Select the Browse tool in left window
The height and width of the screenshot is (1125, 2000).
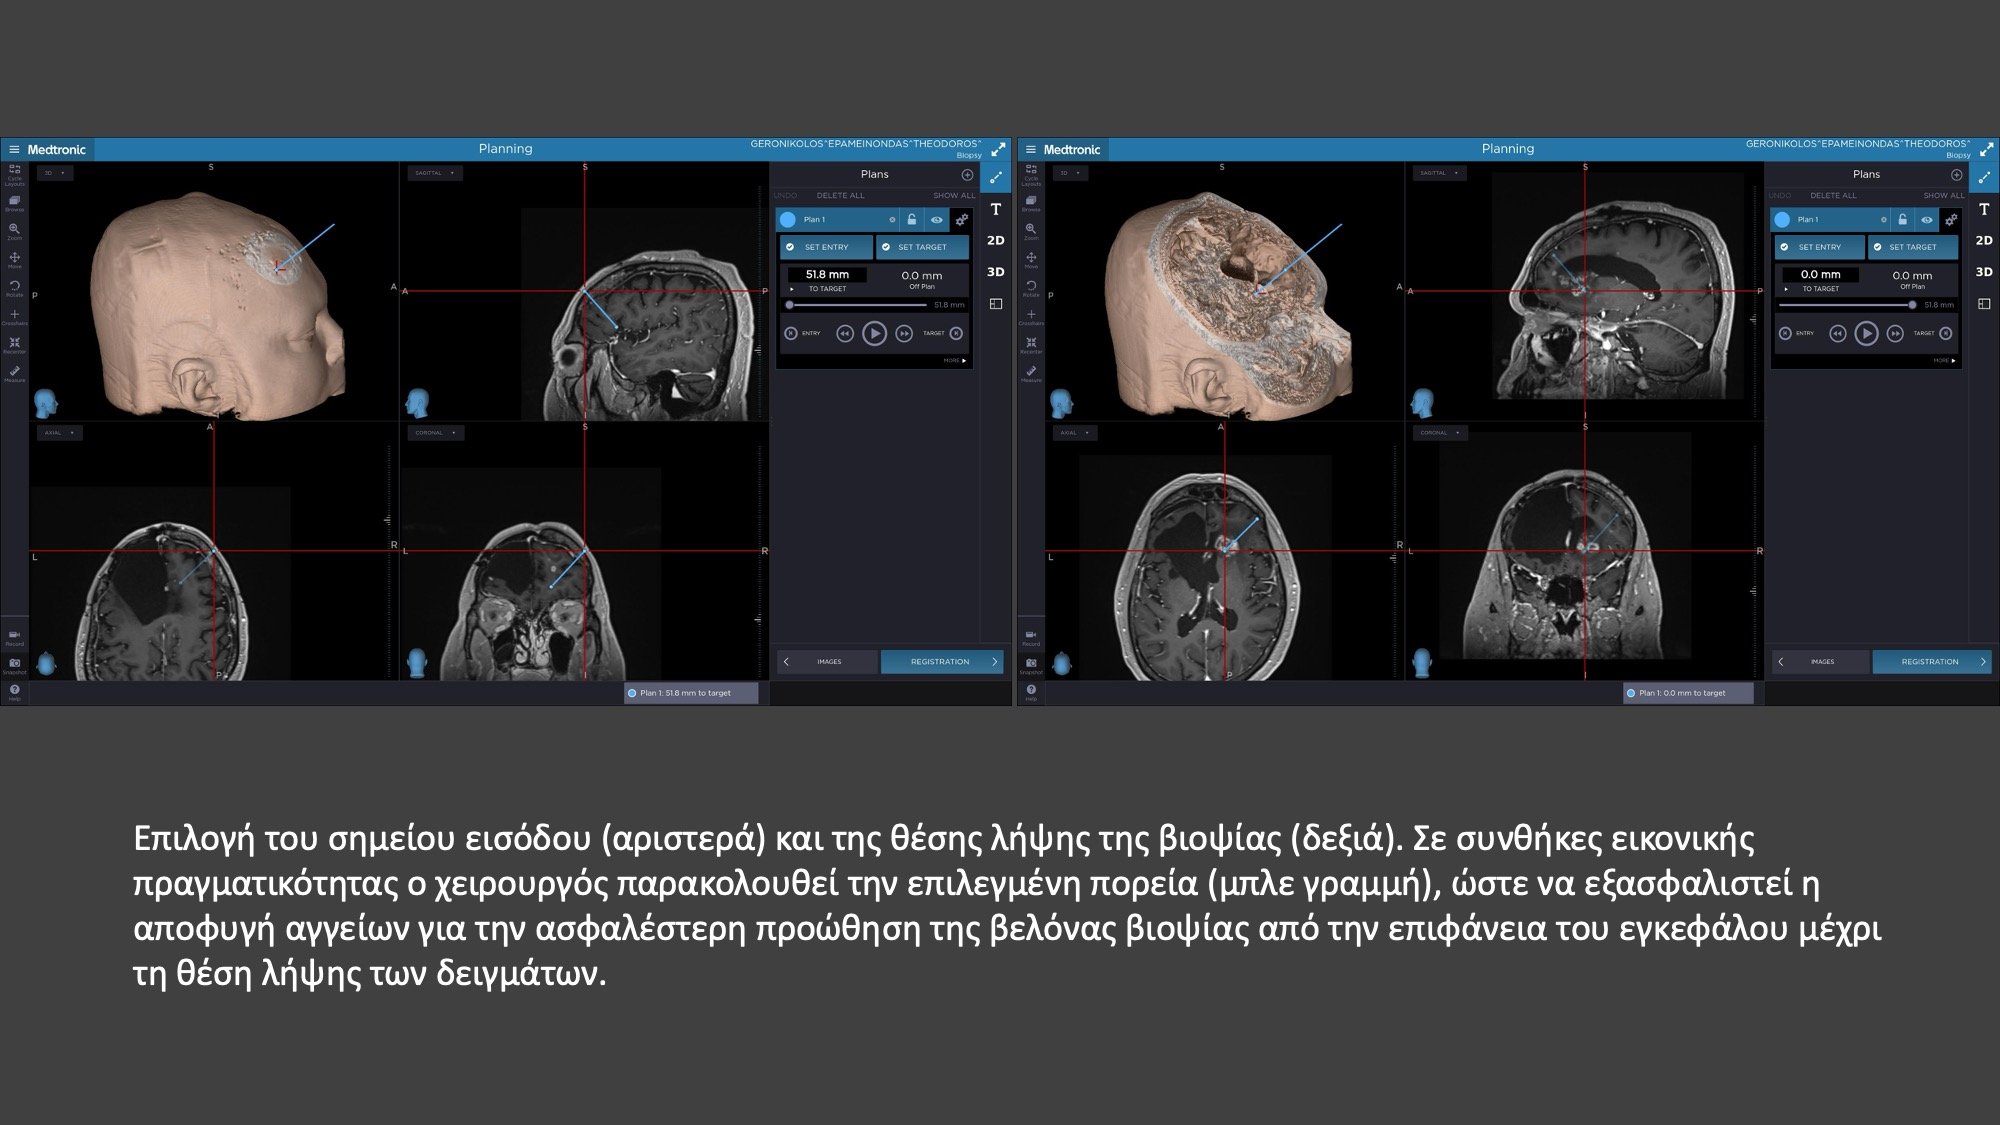tap(14, 203)
